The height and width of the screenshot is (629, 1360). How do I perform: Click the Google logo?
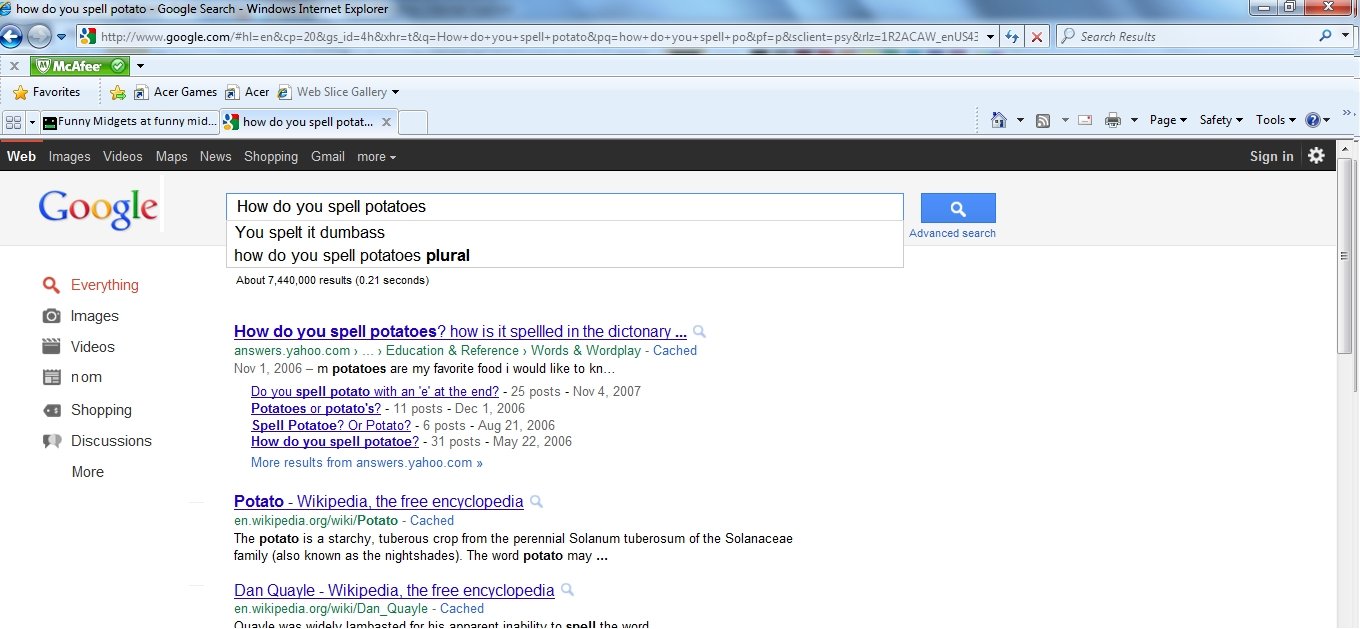[x=98, y=209]
